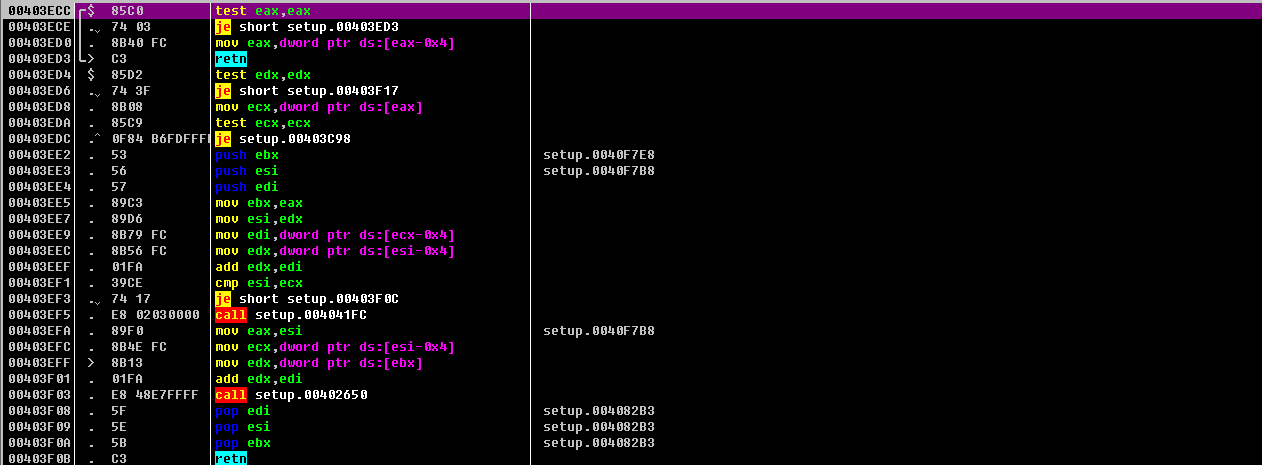Click the 'je setup.00403C98' long jump

(x=283, y=139)
